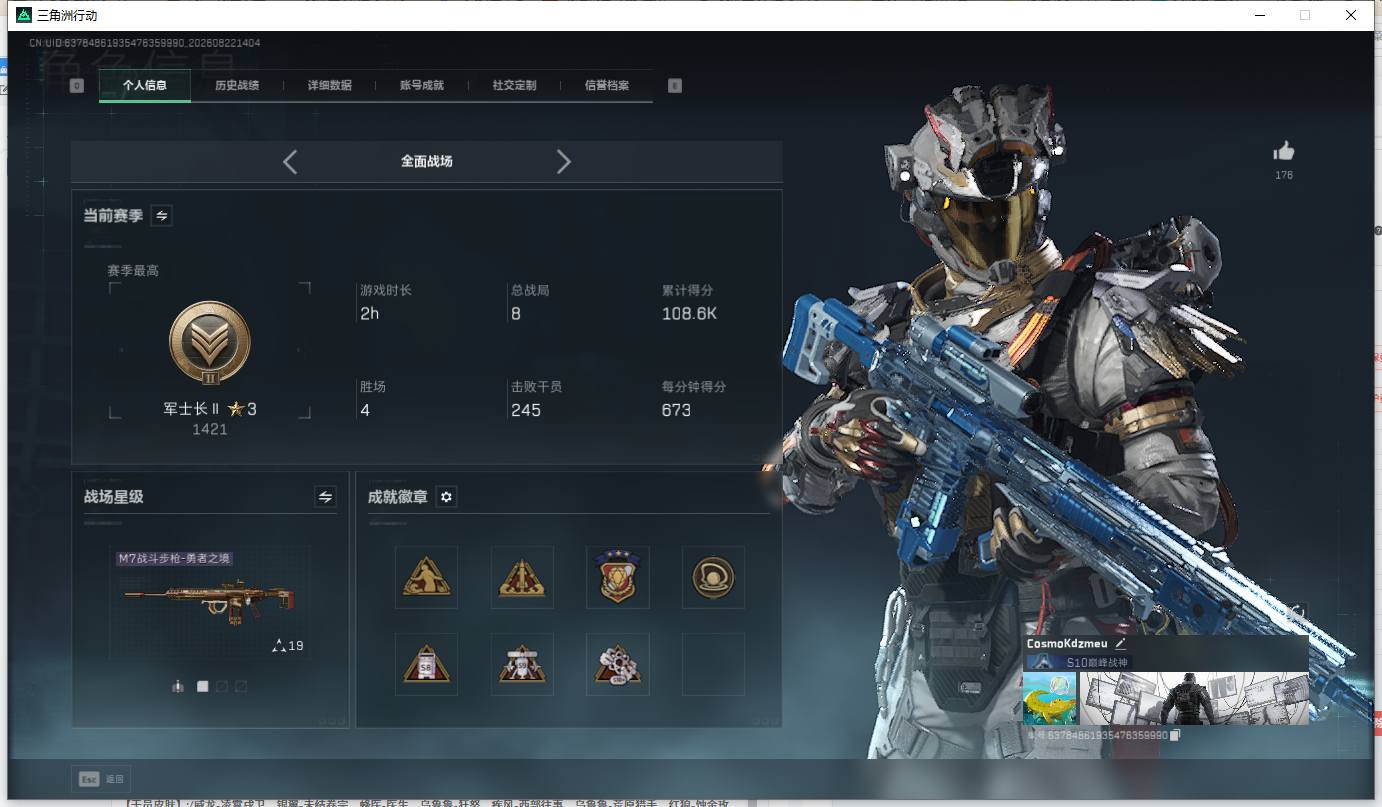This screenshot has width=1382, height=807.
Task: Click the 累计得分 value 108.6K
Action: coord(690,314)
